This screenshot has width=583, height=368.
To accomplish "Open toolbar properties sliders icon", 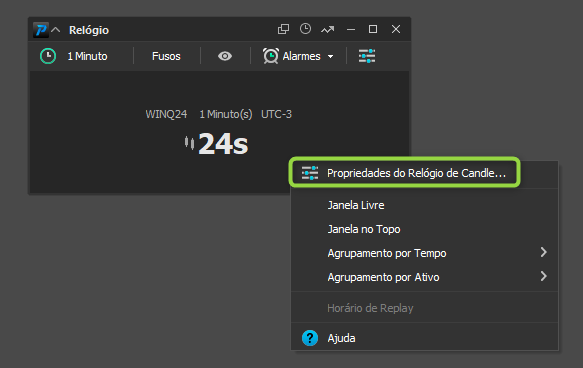I will [367, 56].
